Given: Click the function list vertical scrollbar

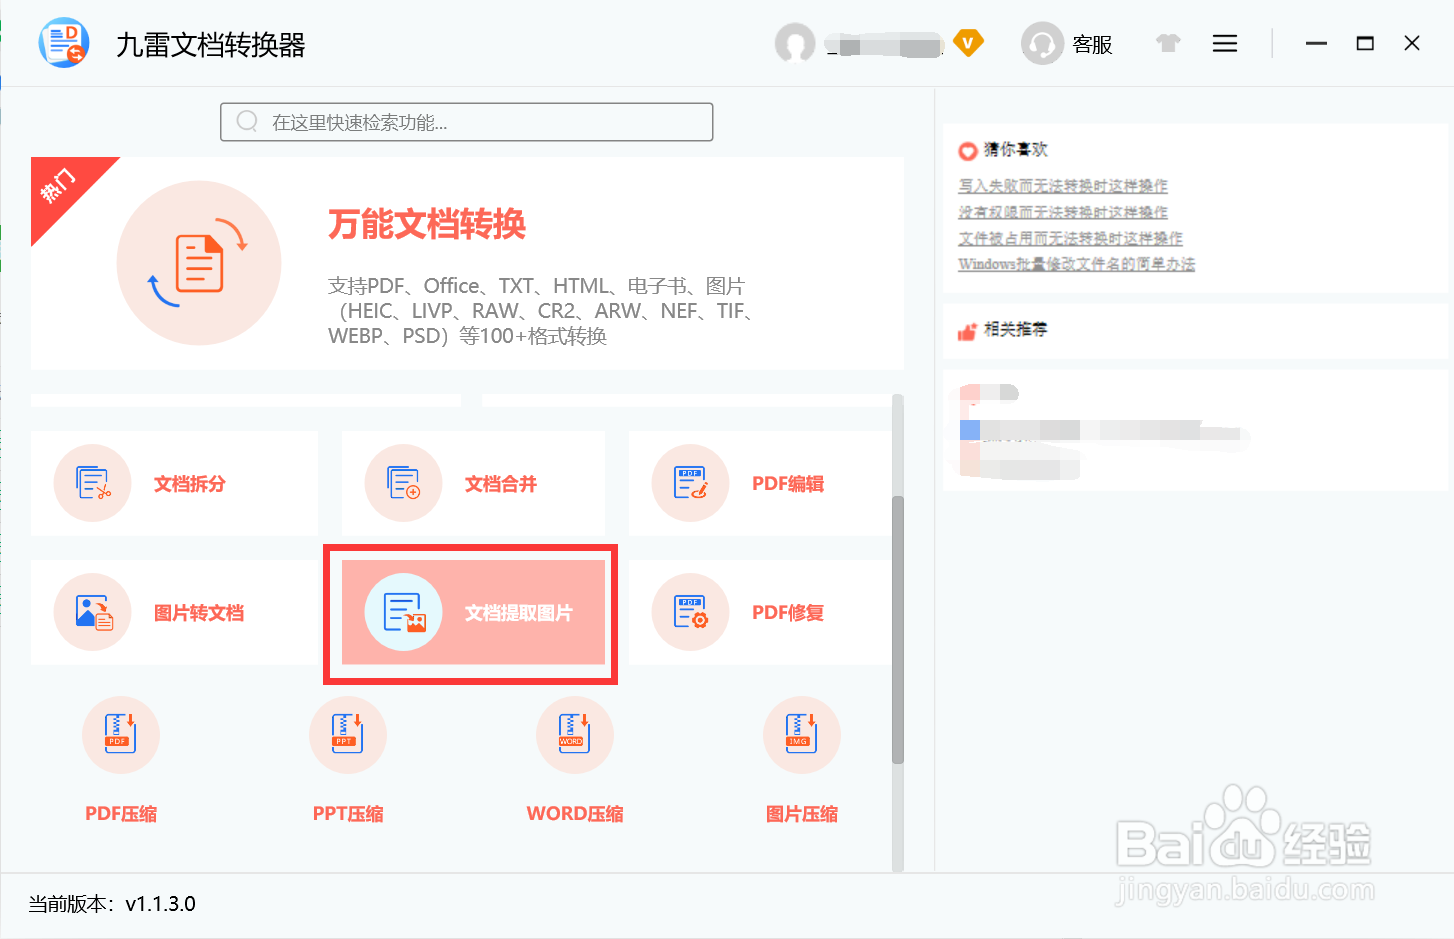Looking at the screenshot, I should point(898,630).
